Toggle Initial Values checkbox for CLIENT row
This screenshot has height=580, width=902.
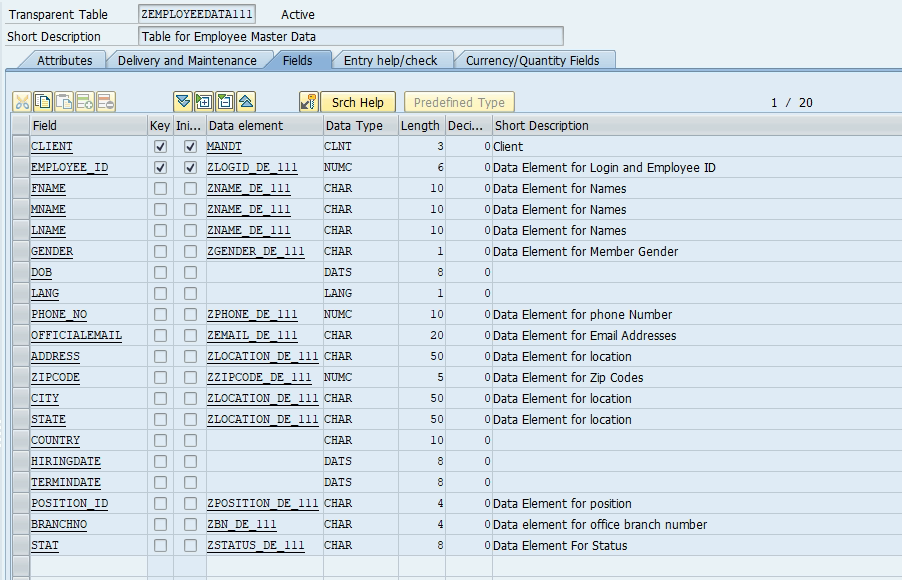click(x=190, y=147)
